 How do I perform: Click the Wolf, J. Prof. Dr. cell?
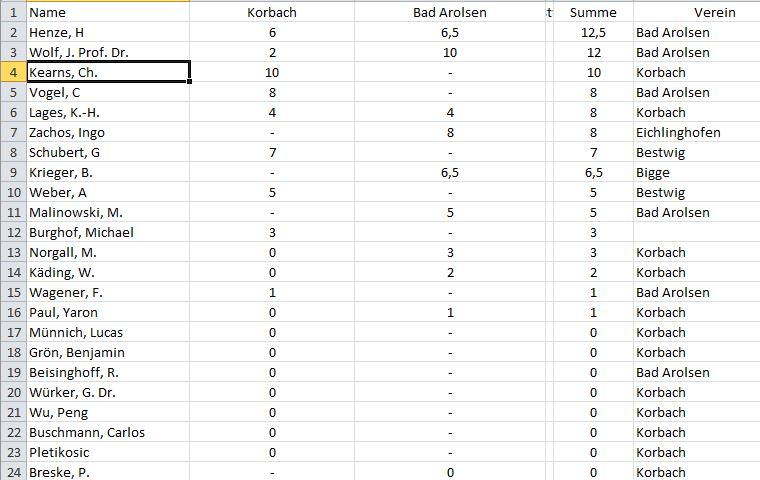click(x=108, y=52)
